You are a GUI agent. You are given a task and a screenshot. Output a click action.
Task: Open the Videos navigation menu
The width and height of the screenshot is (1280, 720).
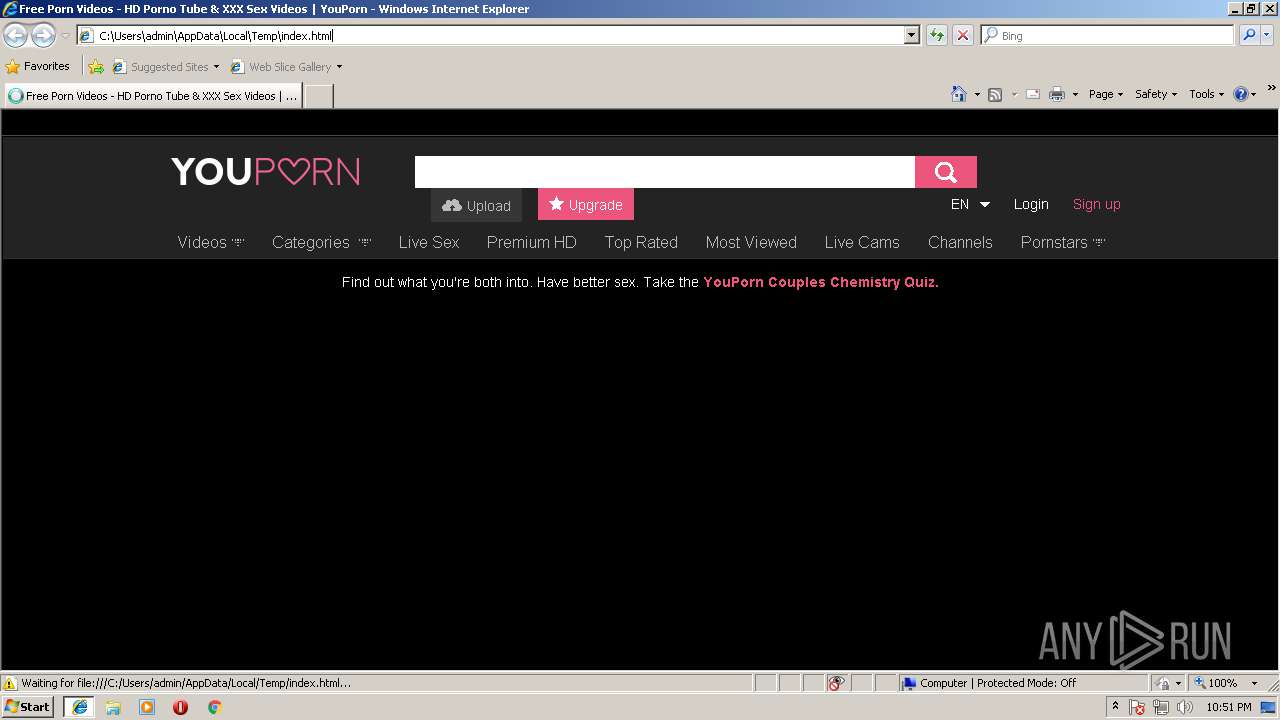[x=210, y=242]
